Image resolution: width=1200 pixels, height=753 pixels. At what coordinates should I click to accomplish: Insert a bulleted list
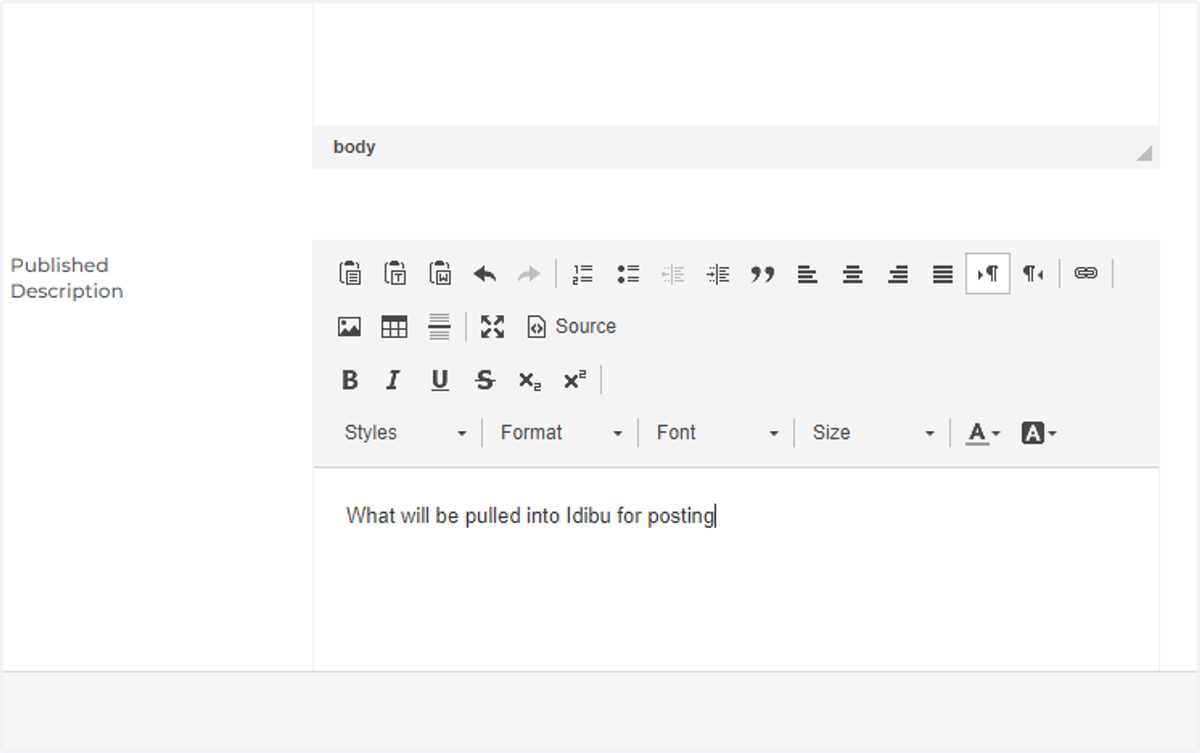(628, 273)
